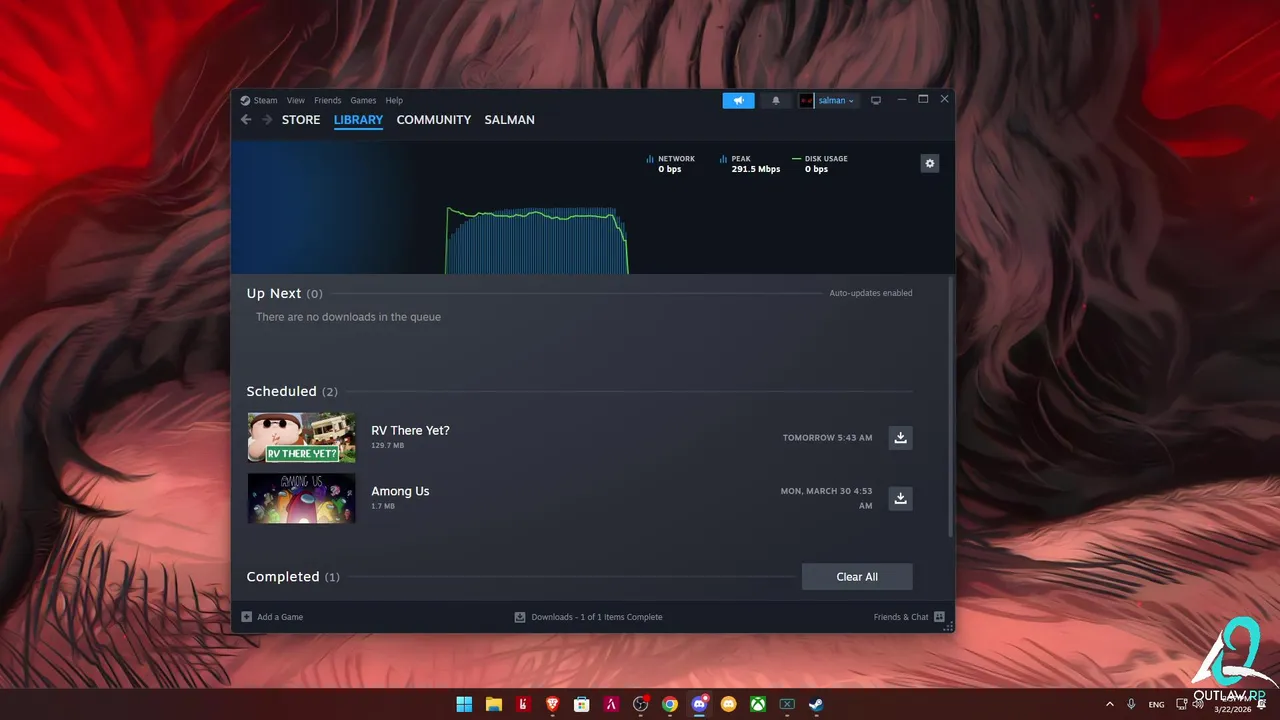Viewport: 1280px width, 720px height.
Task: Click the DISK USAGE 0 bps readout
Action: click(820, 164)
